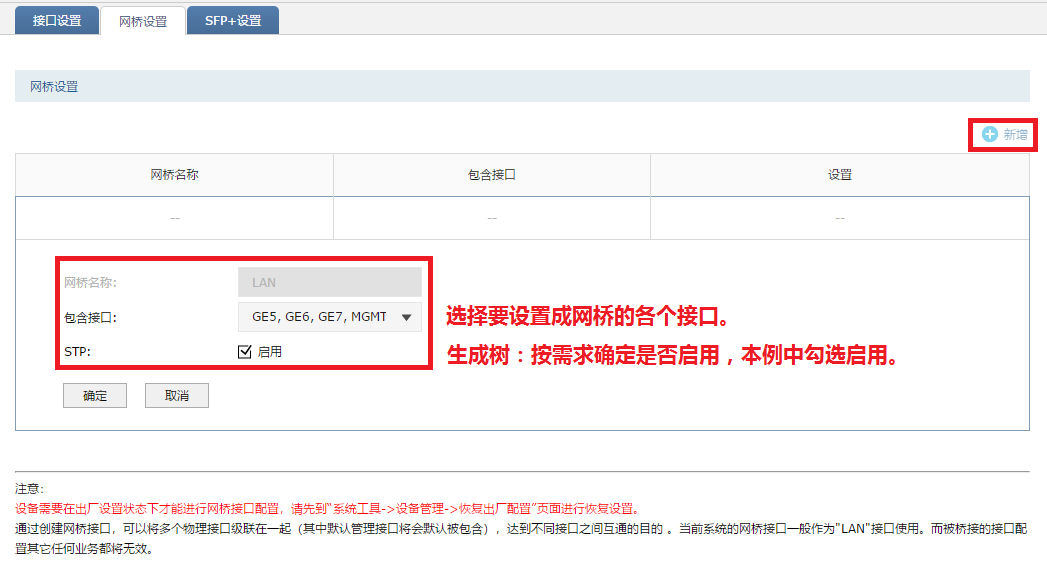Switch to the 接口设置 tab
The height and width of the screenshot is (564, 1047).
click(57, 20)
